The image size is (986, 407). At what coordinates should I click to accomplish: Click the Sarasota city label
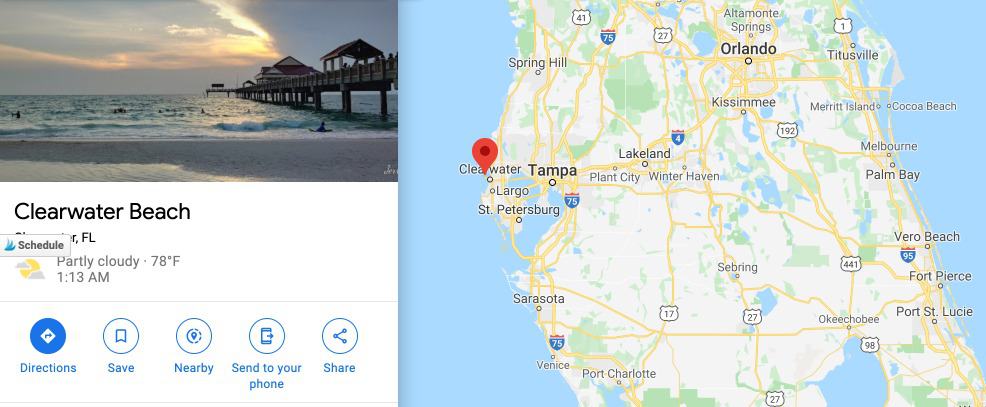[x=539, y=299]
